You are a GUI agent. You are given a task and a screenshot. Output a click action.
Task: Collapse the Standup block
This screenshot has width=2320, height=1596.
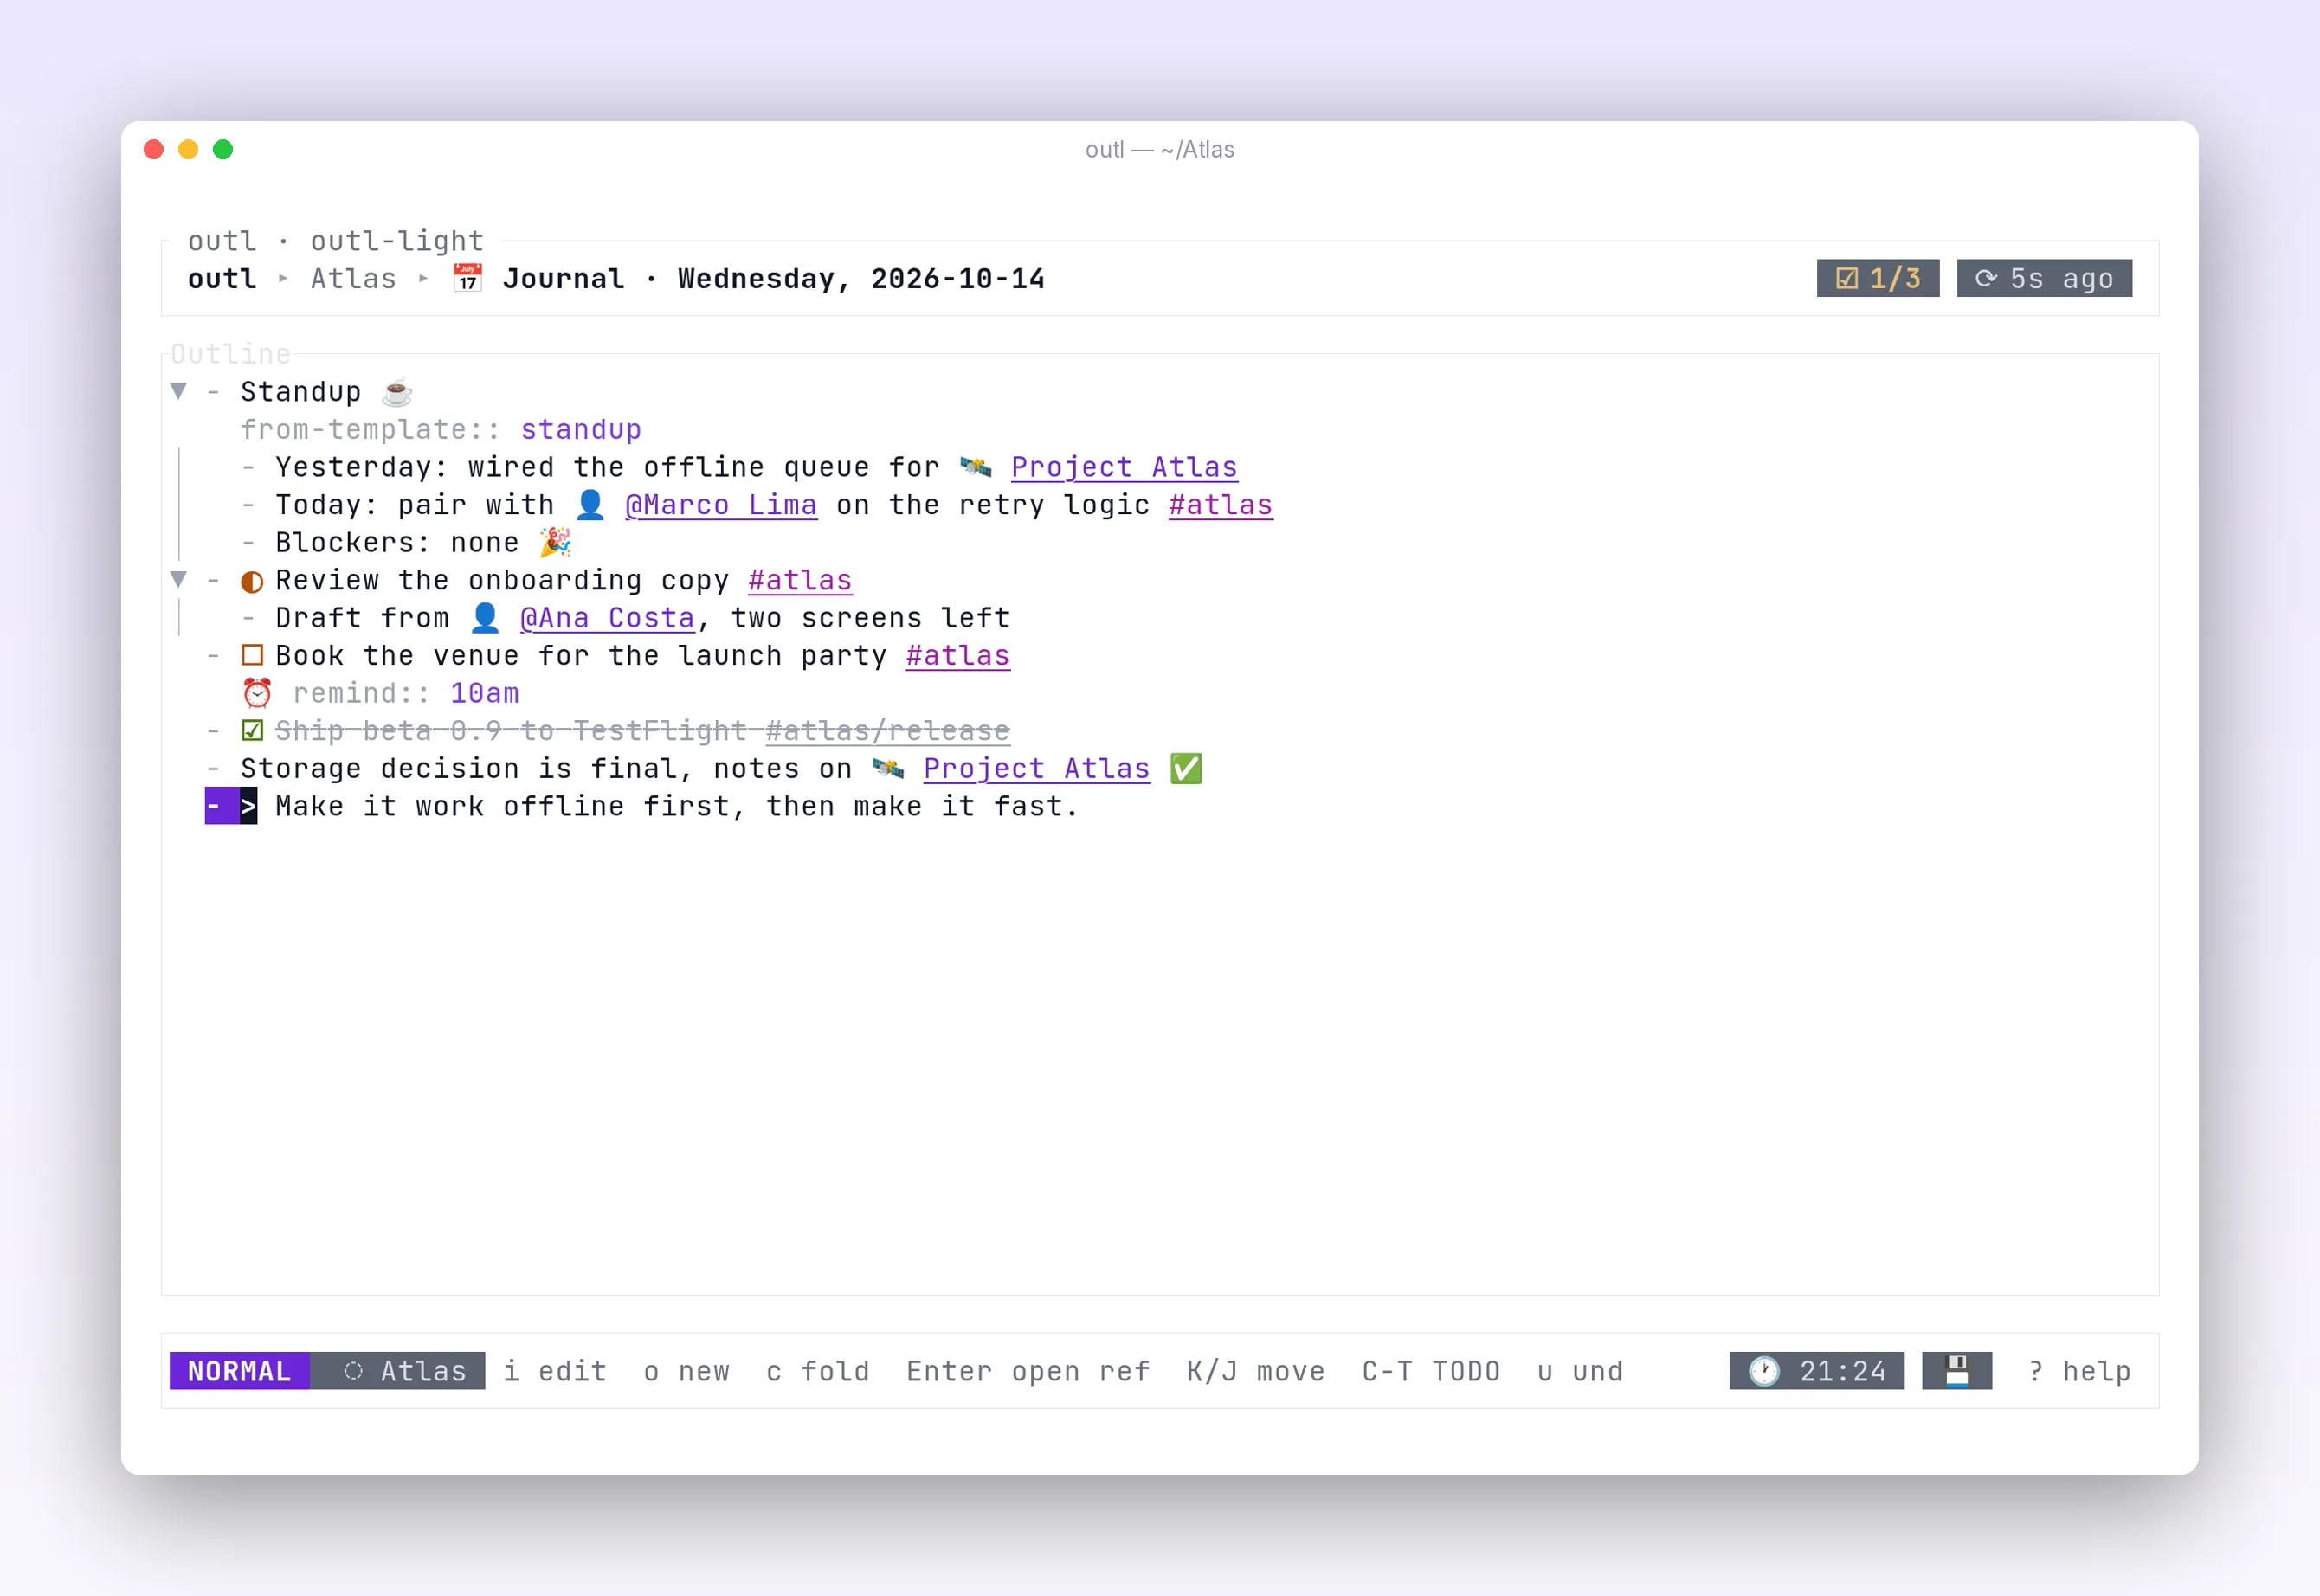click(179, 391)
